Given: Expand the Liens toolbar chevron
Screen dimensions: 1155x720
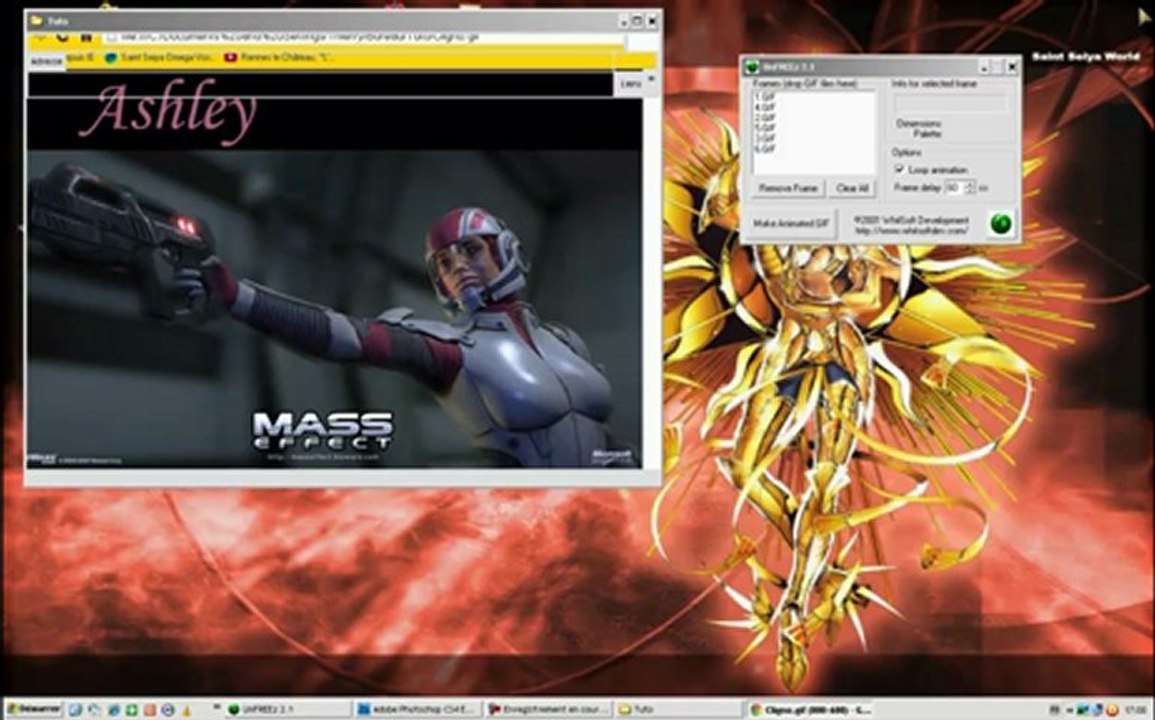Looking at the screenshot, I should click(650, 78).
